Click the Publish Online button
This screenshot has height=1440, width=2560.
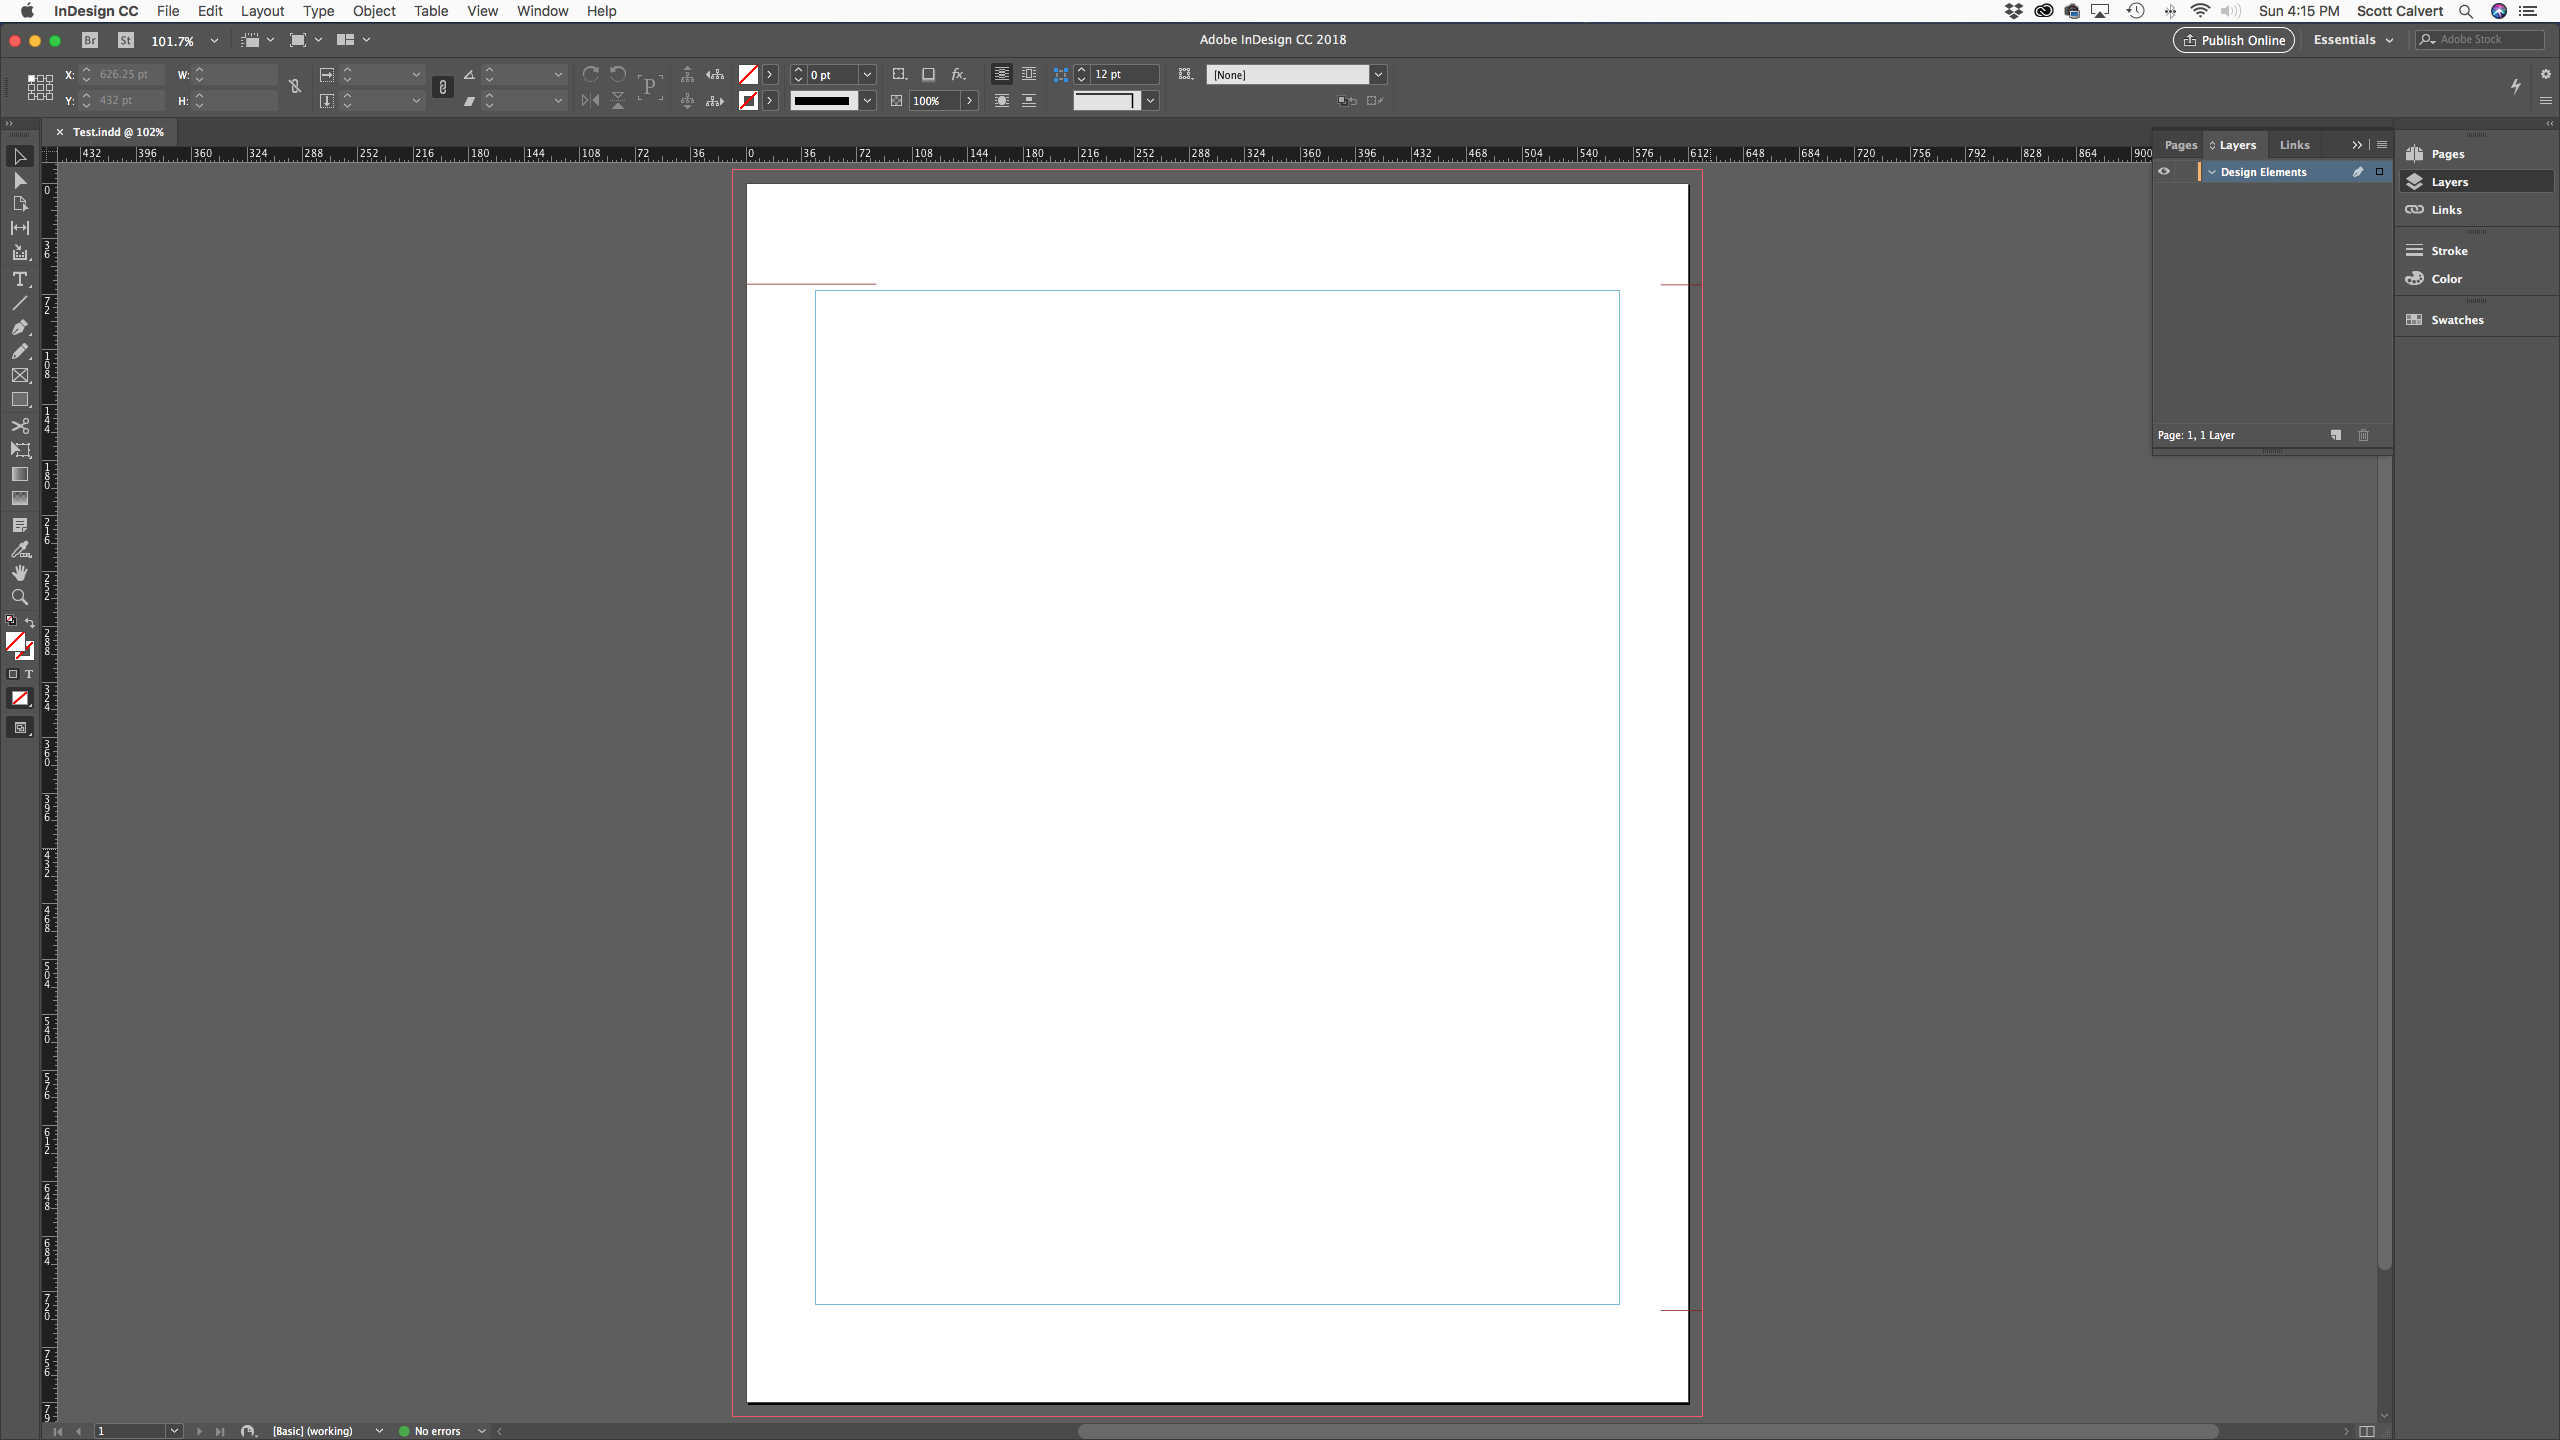(x=2233, y=39)
